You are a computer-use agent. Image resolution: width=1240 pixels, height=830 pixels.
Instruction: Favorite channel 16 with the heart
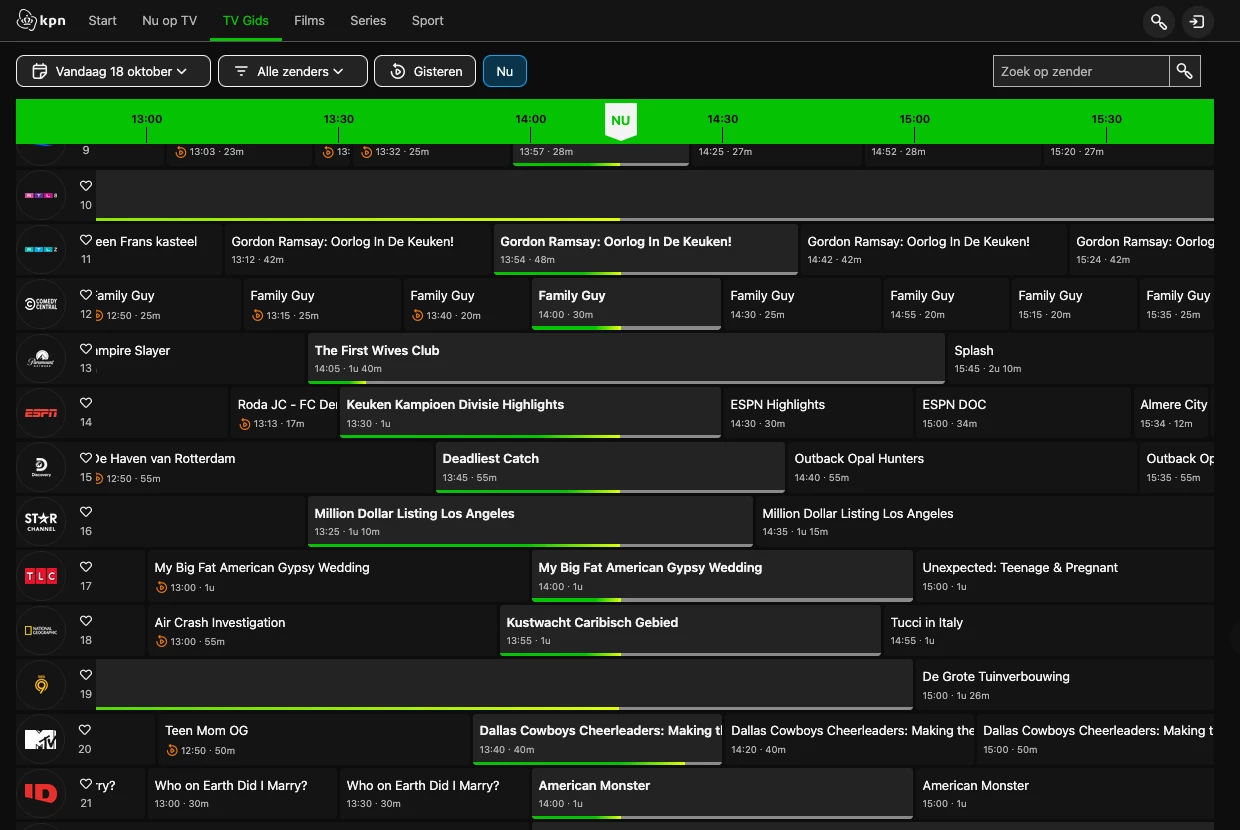point(86,512)
